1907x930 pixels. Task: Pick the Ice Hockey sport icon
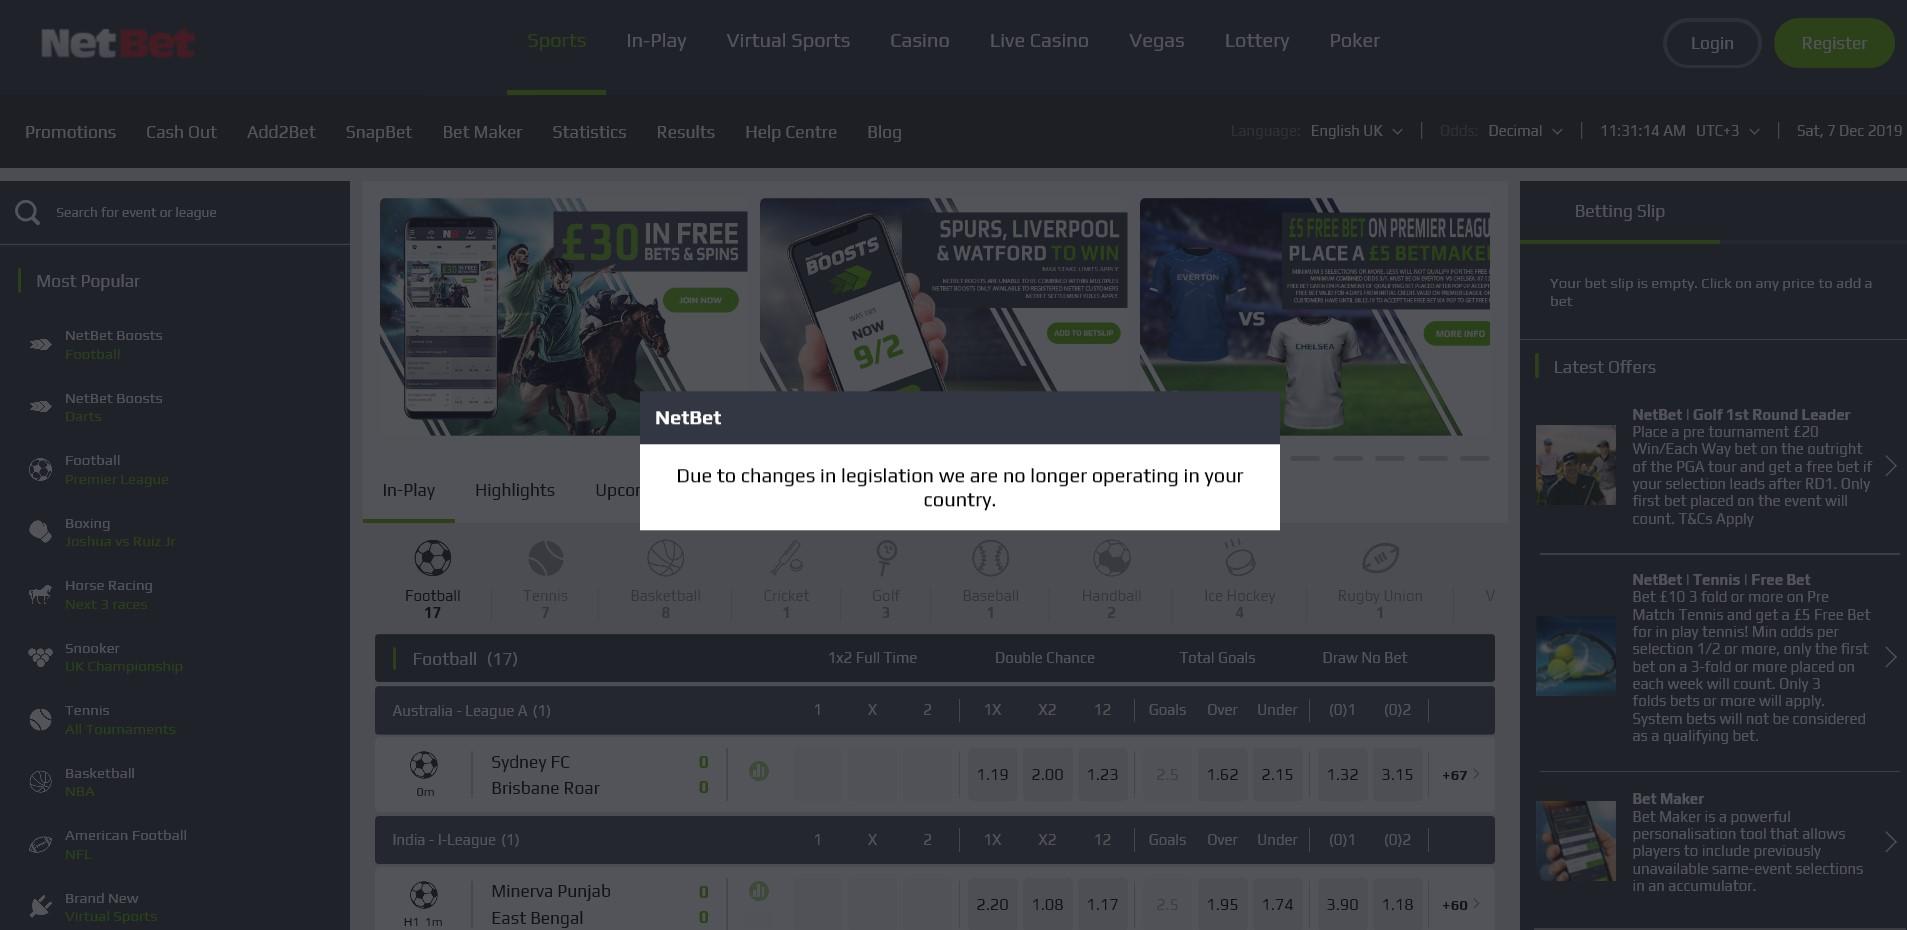pos(1239,559)
